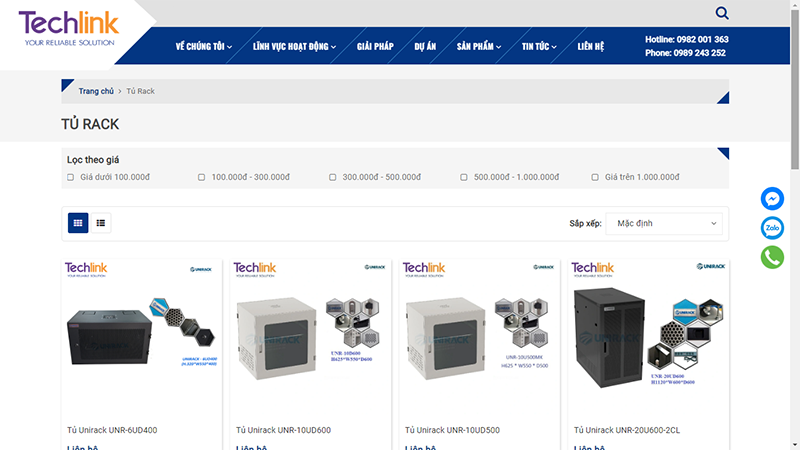800x450 pixels.
Task: Check '100.000đ - 300.000đ' filter
Action: (202, 177)
